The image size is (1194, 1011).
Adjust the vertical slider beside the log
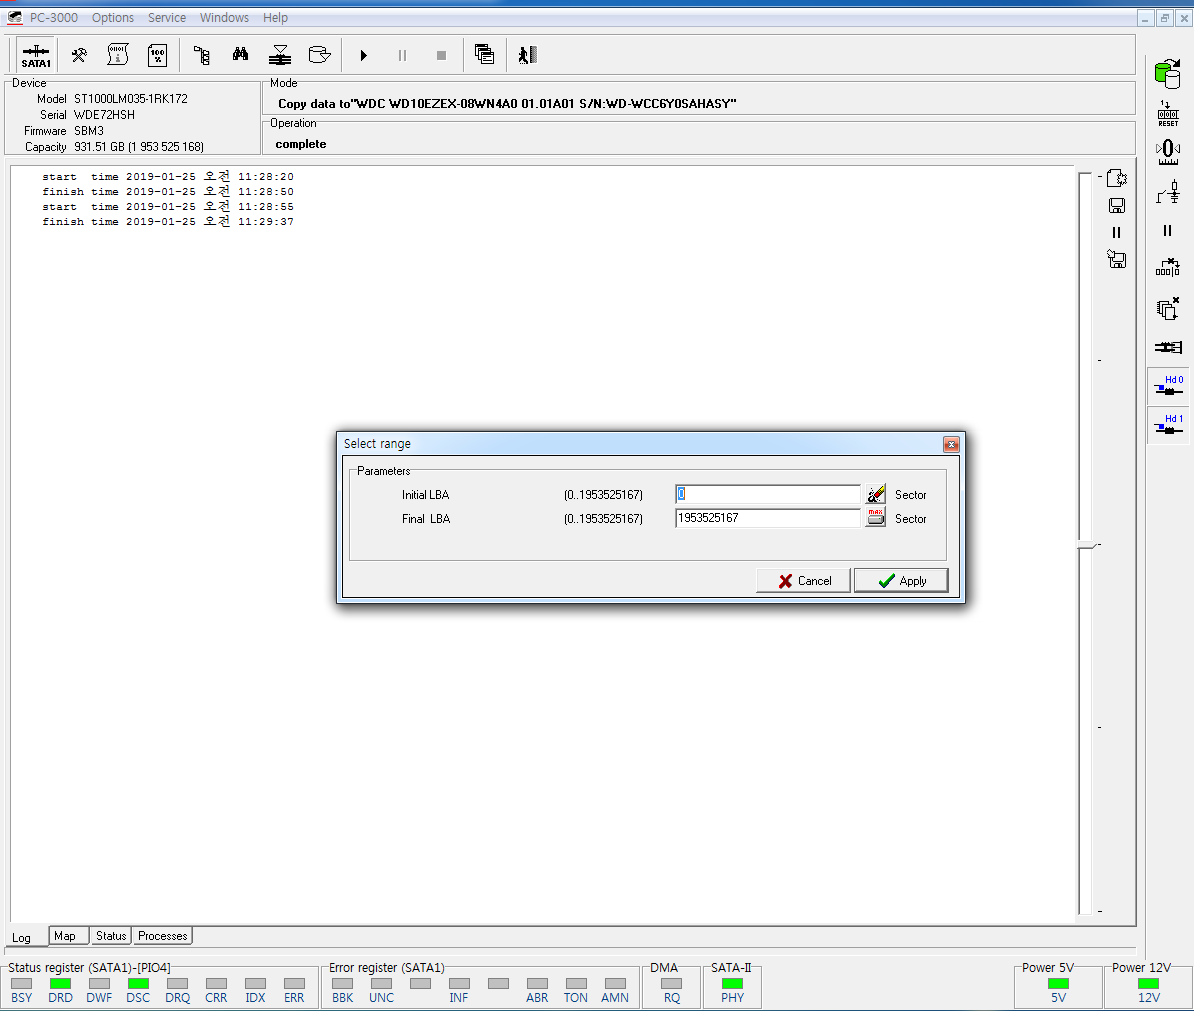[1086, 545]
